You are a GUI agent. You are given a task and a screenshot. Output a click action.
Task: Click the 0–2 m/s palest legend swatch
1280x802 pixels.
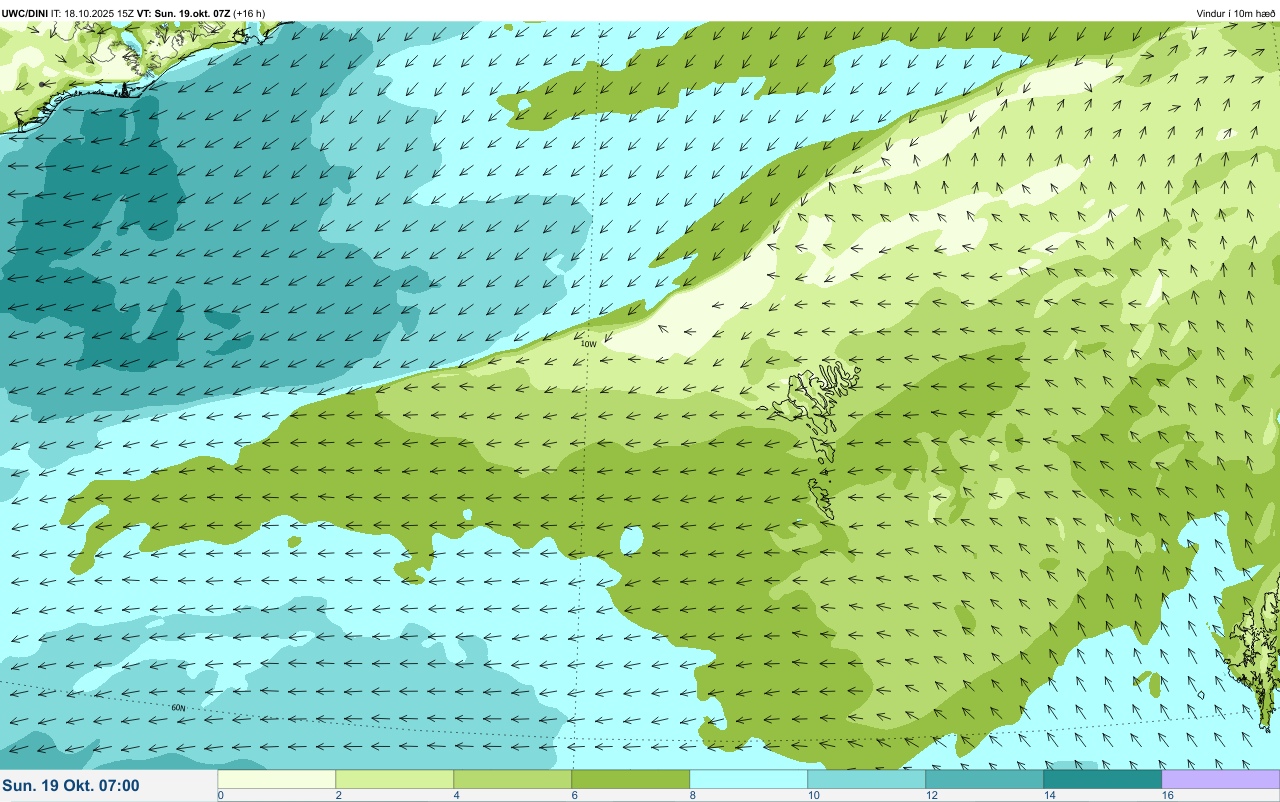click(277, 779)
